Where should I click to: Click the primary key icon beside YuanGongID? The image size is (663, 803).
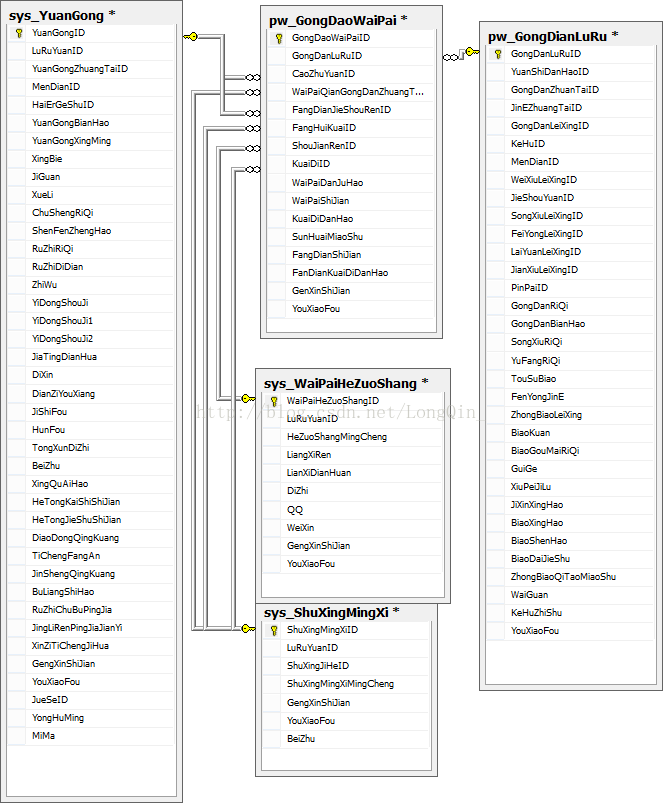pos(19,33)
